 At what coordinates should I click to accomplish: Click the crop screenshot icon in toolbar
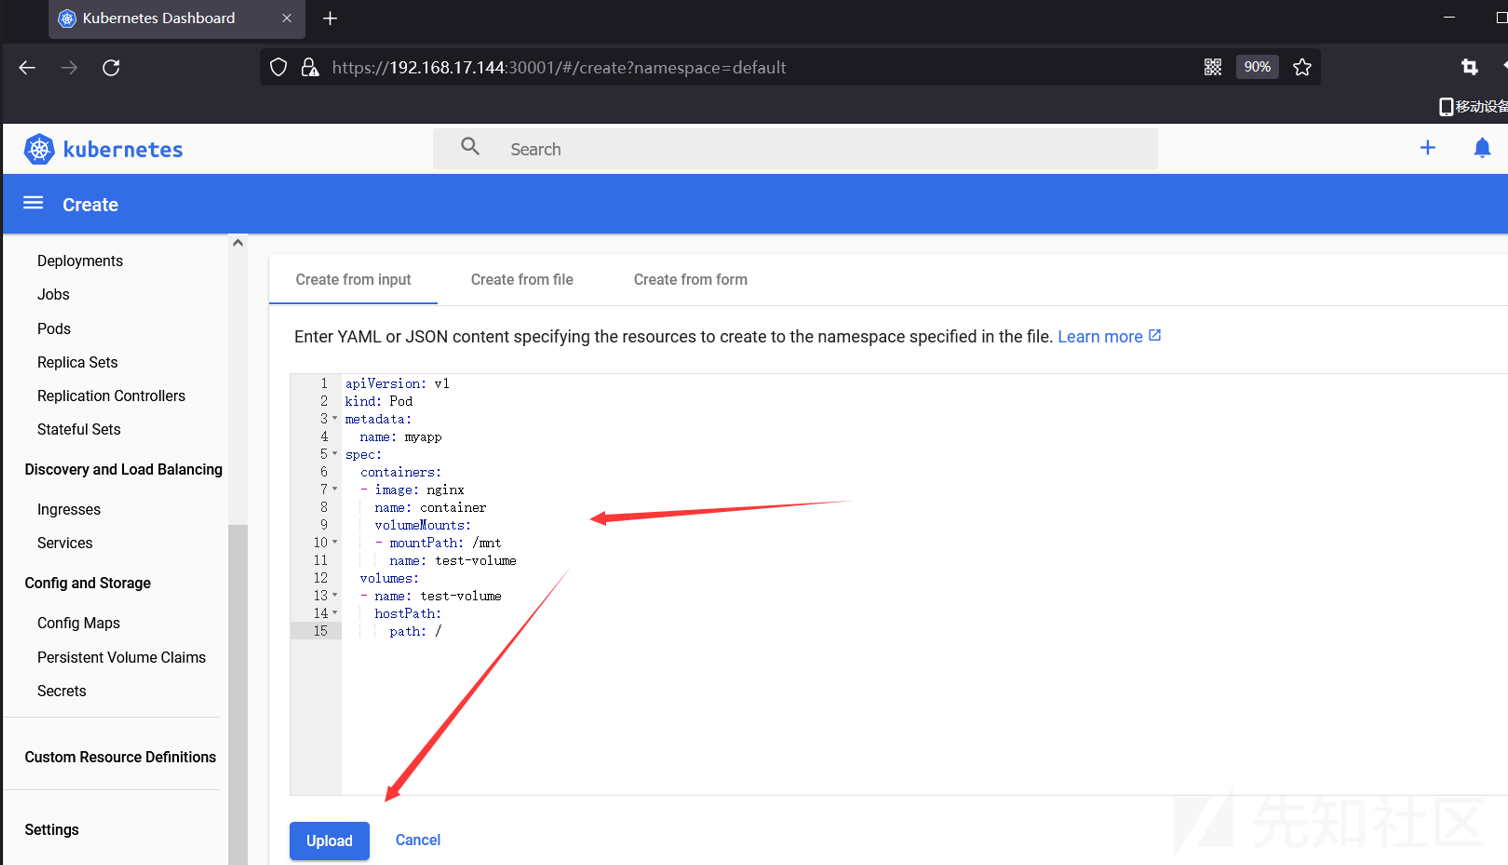pyautogui.click(x=1469, y=67)
